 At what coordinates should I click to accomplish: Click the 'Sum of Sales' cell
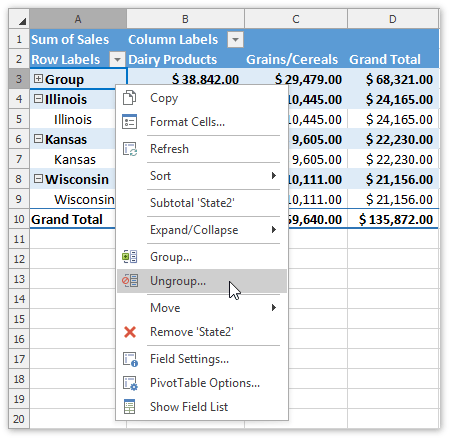[78, 40]
